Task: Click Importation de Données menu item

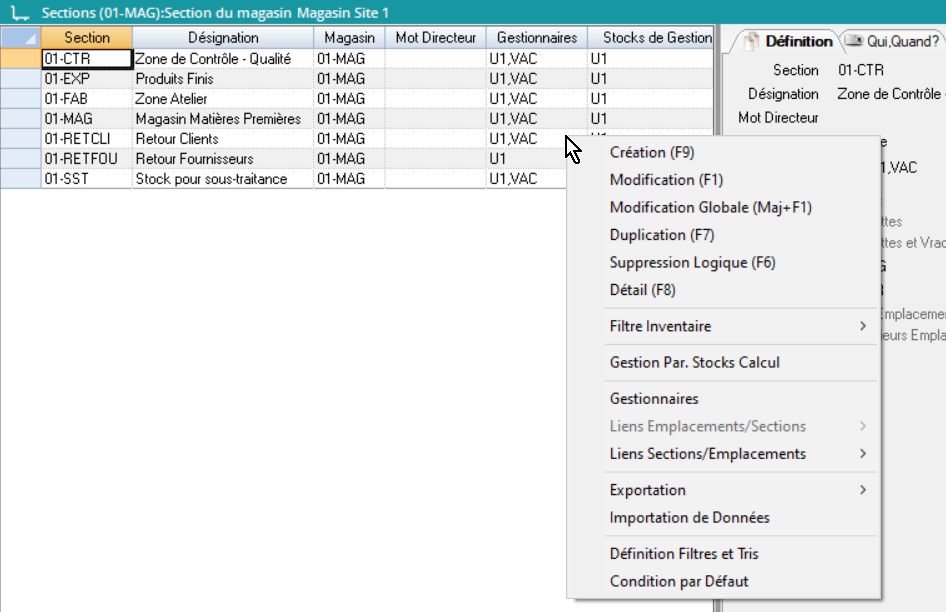Action: 689,518
